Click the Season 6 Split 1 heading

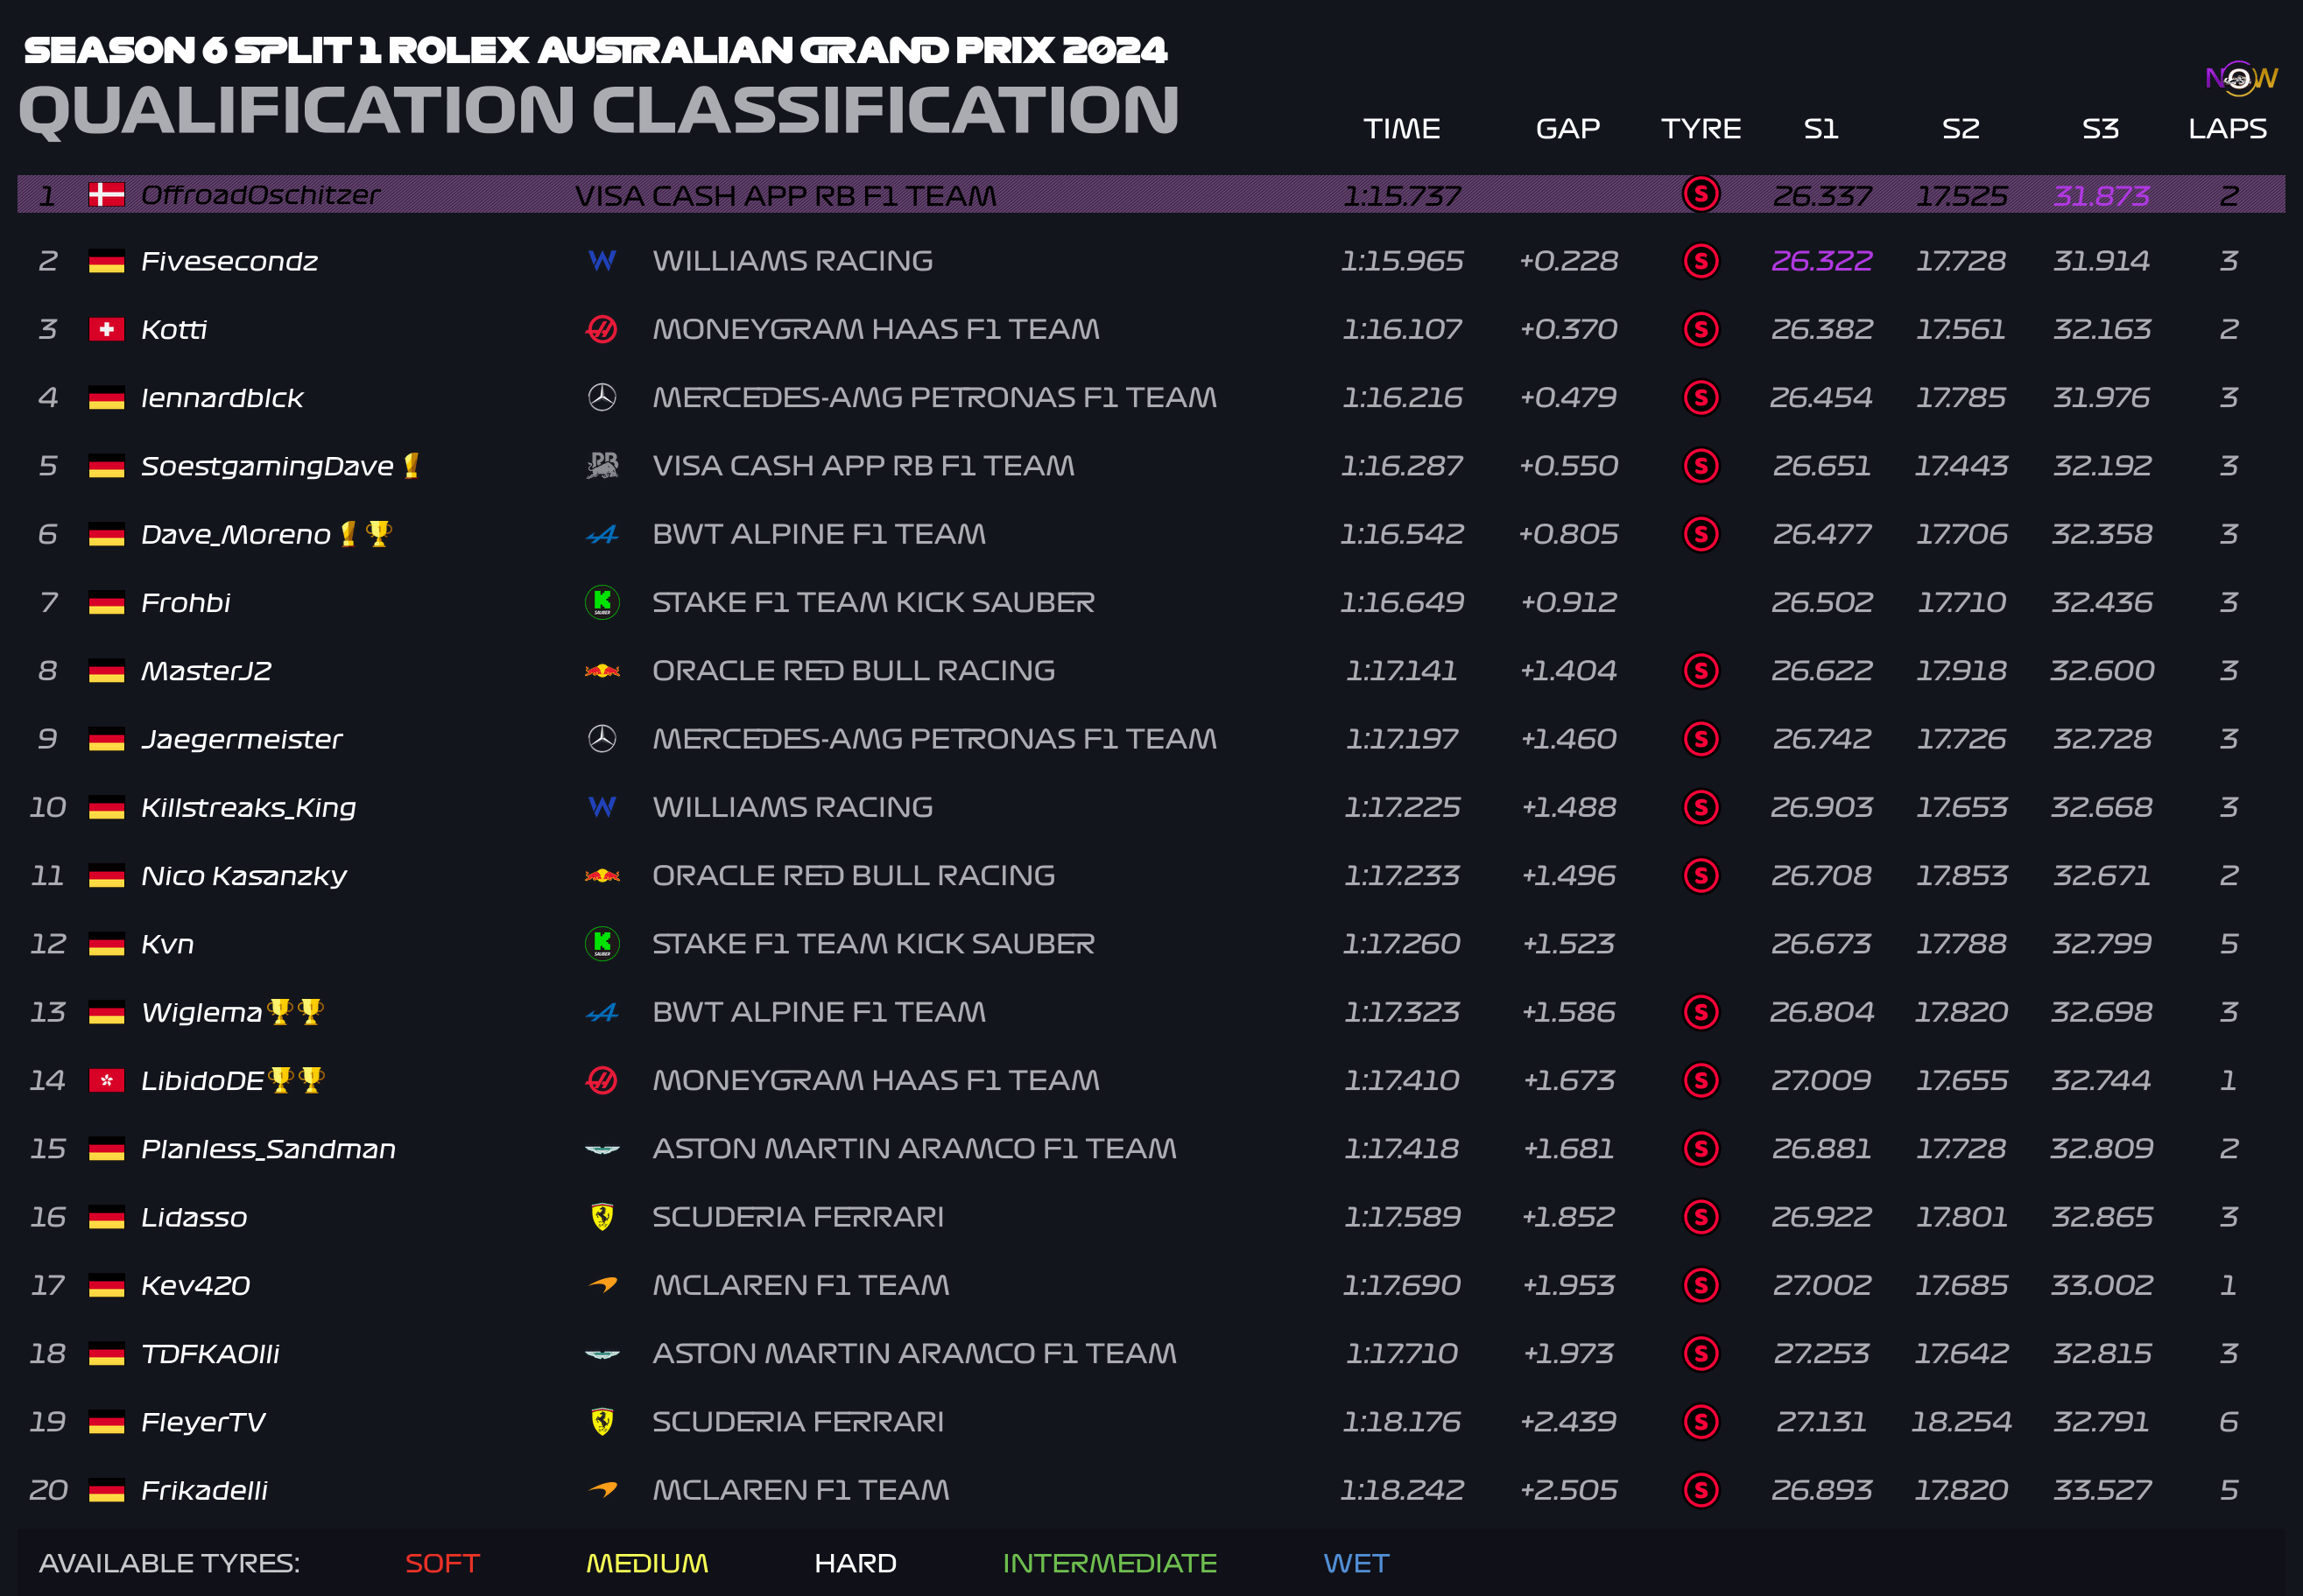point(596,50)
